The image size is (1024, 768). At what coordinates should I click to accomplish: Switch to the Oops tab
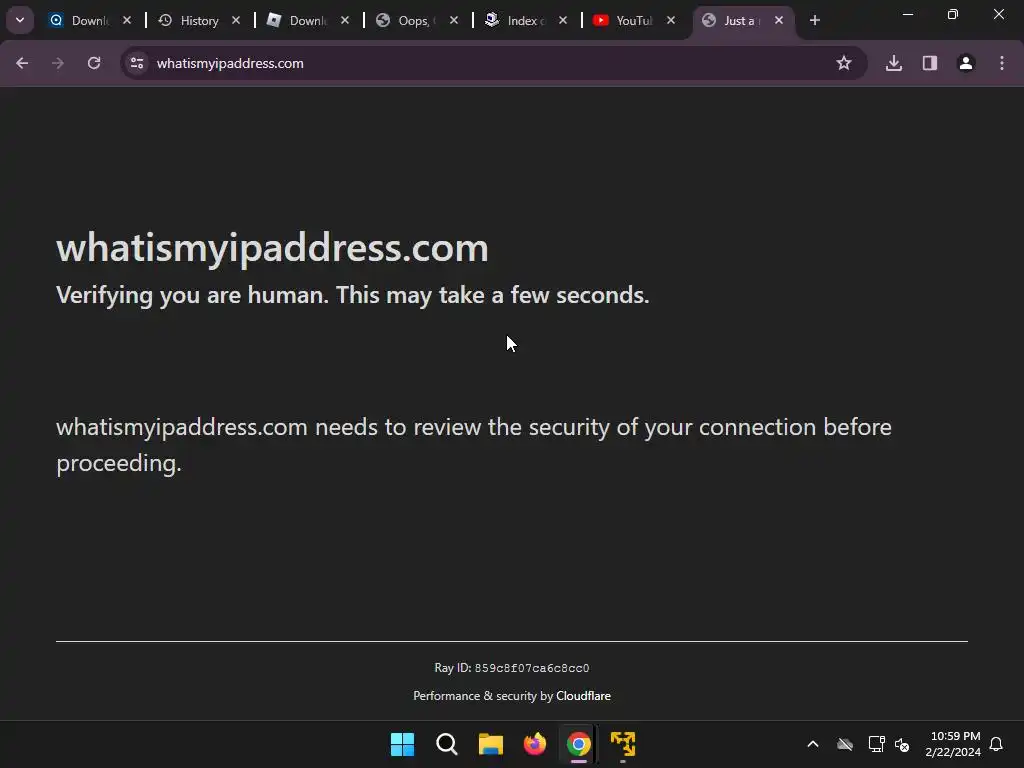(x=416, y=21)
